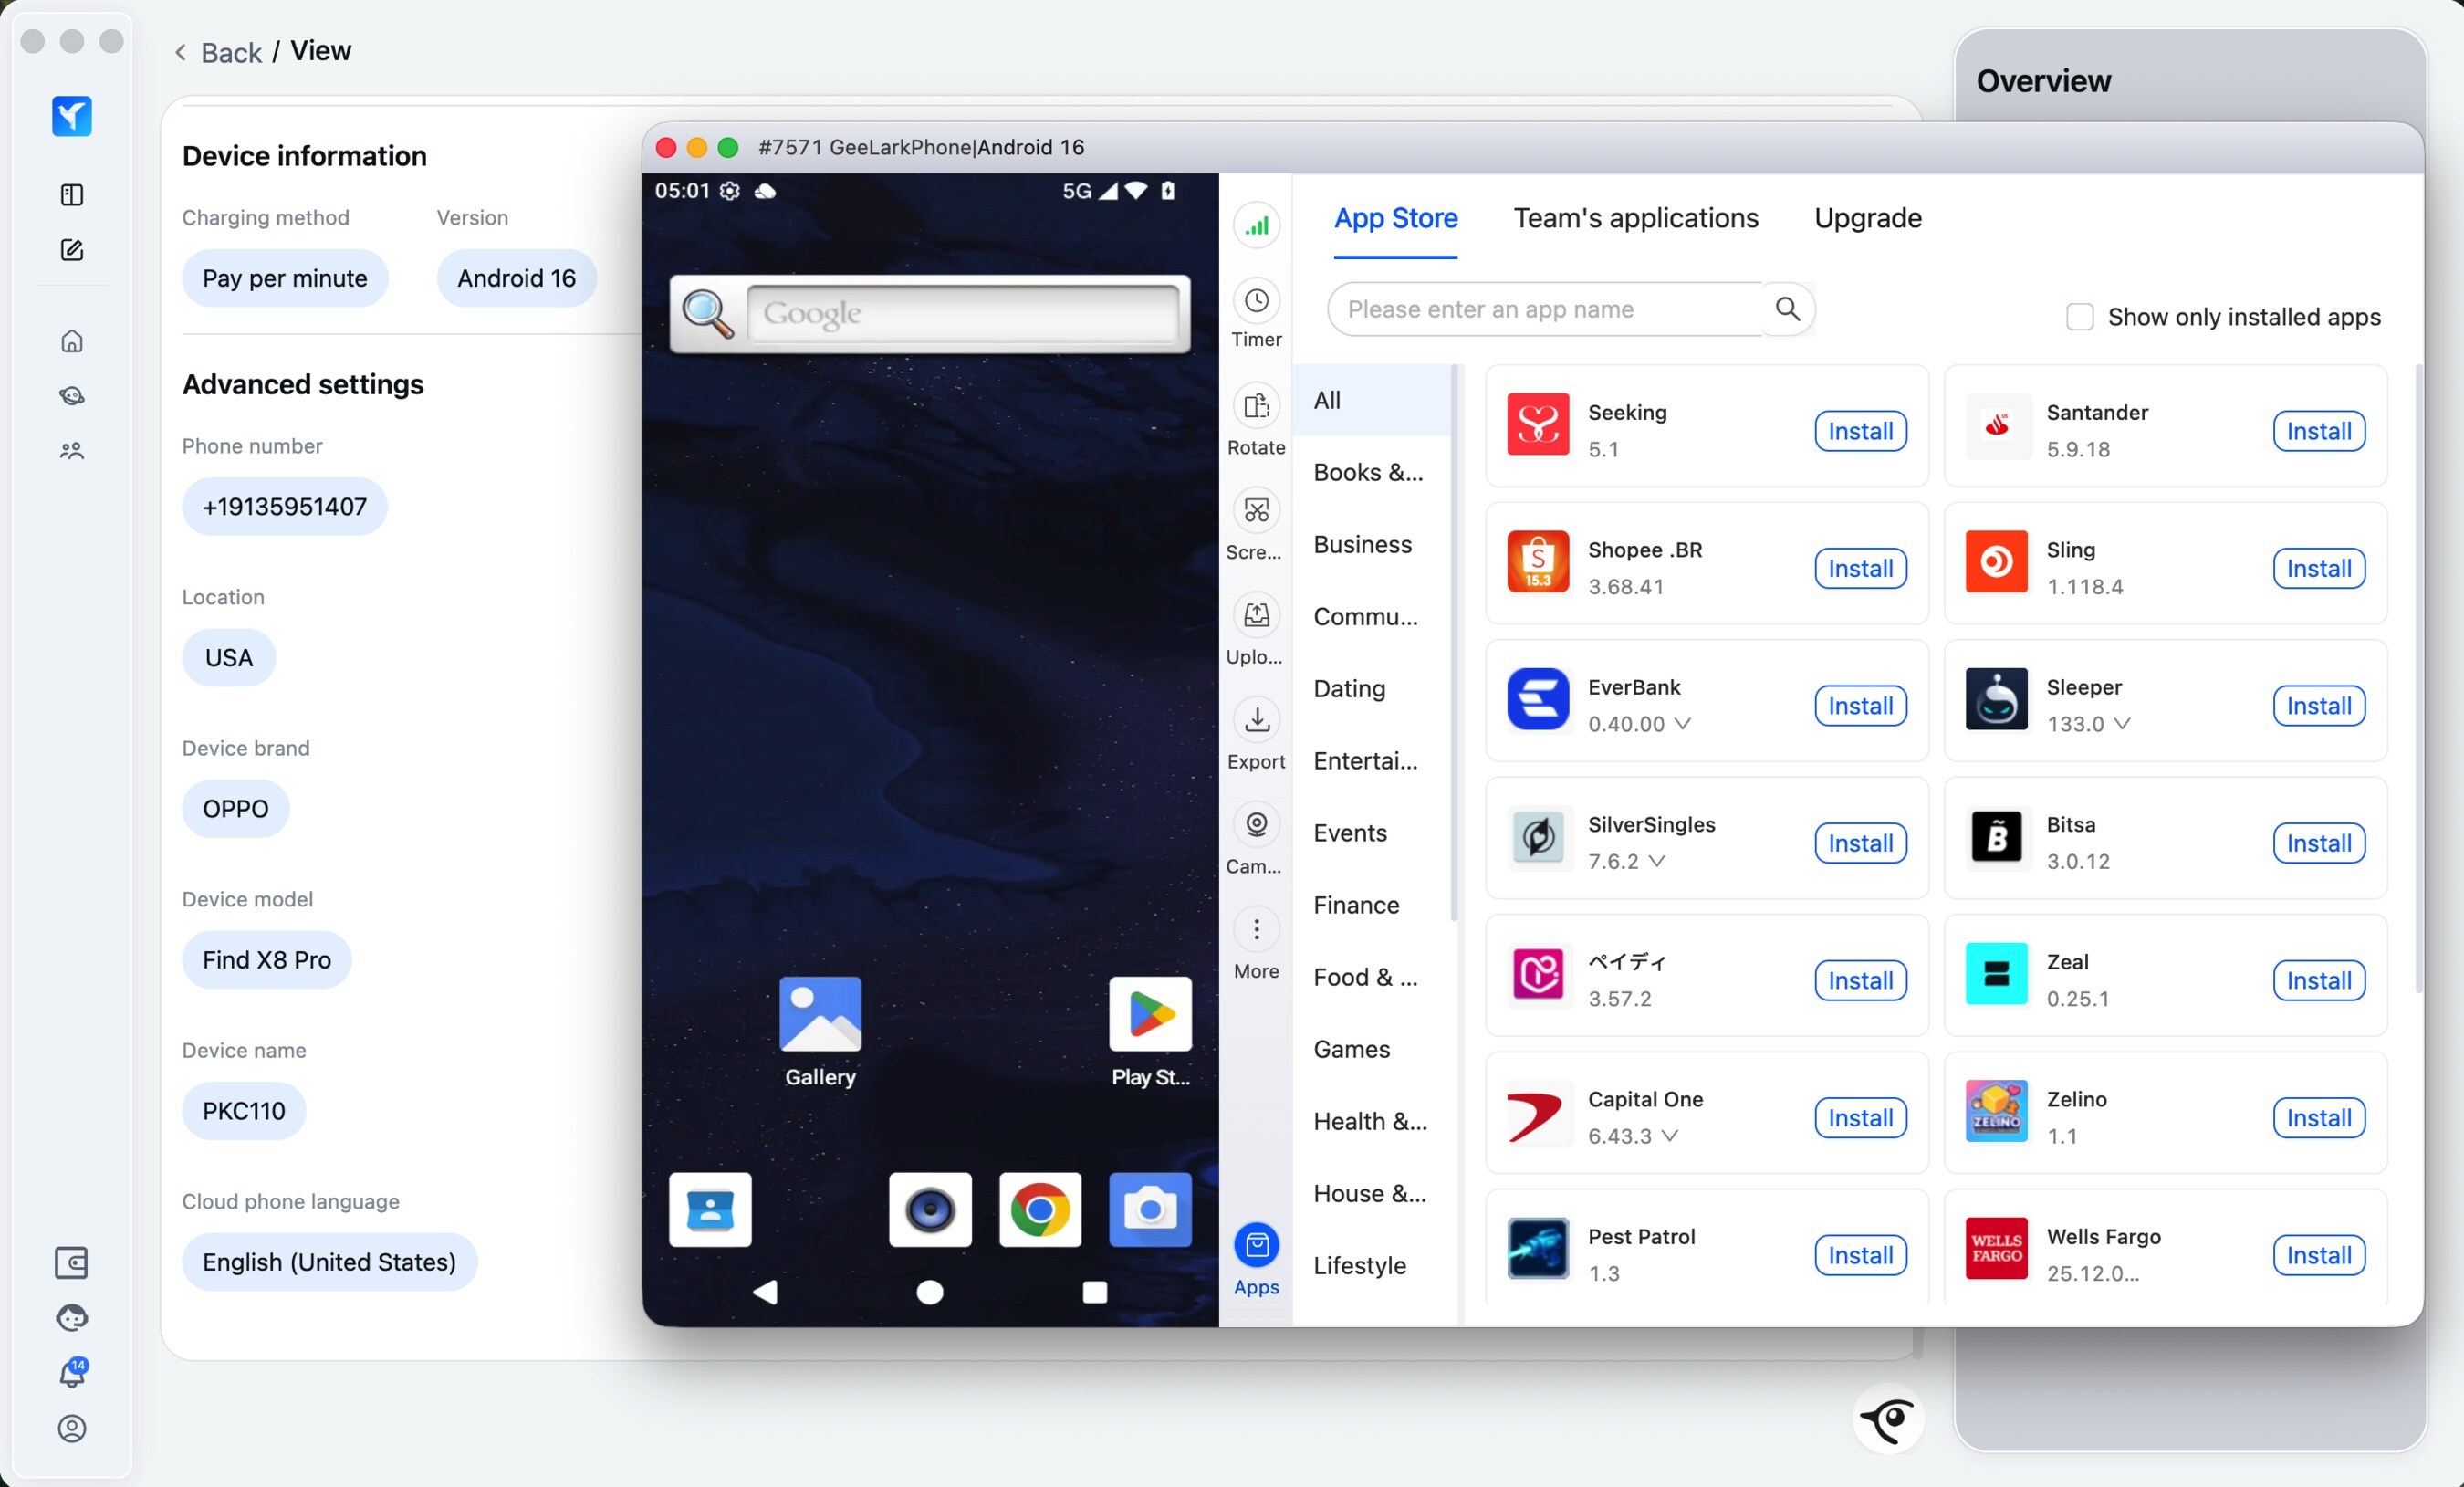Viewport: 2464px width, 1487px height.
Task: Click the headset support icon in the sidebar
Action: point(72,1318)
